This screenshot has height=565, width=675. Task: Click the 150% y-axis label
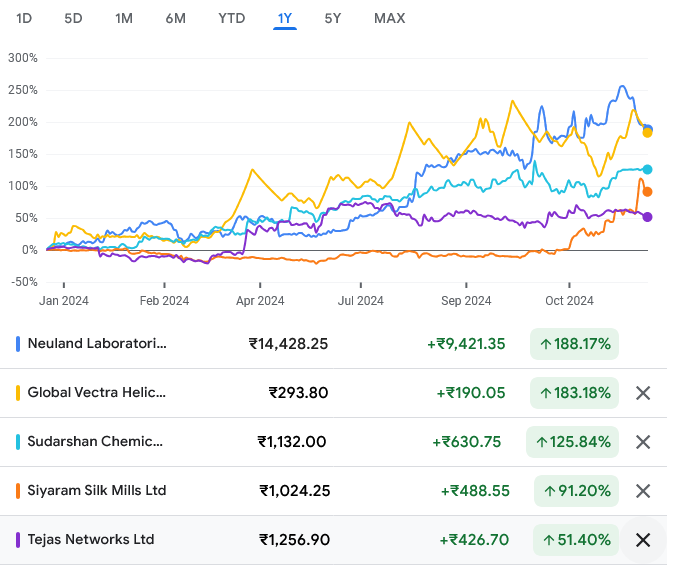click(x=23, y=154)
